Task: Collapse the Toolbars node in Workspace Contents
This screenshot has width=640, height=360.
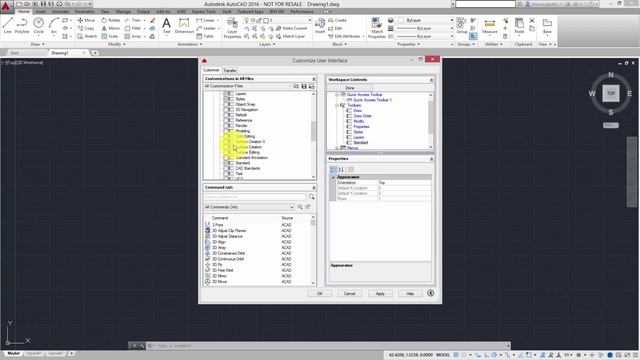Action: tap(337, 105)
